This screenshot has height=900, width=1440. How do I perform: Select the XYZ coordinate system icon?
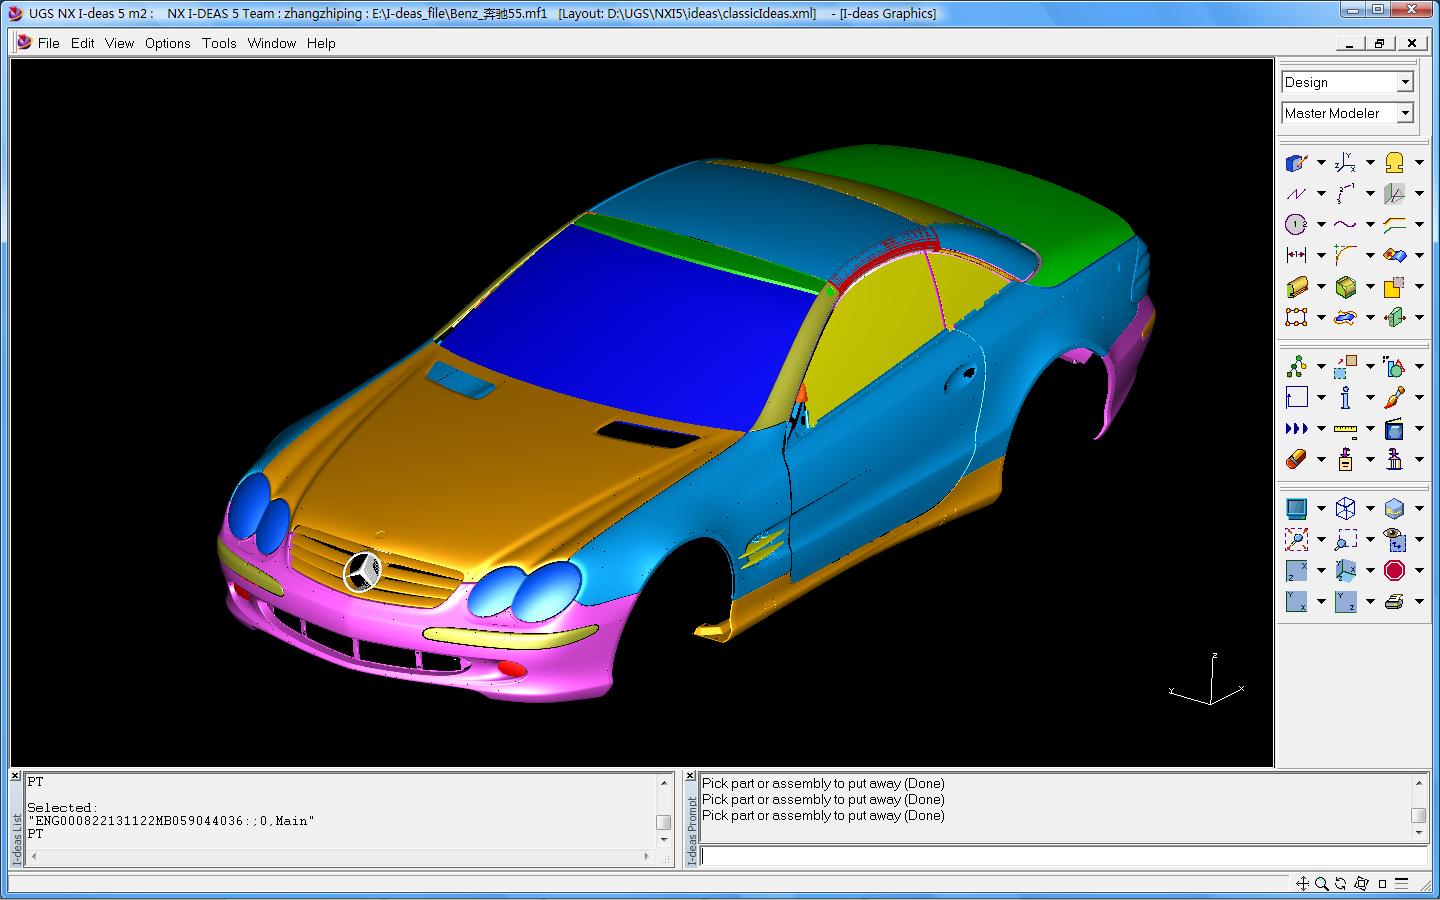(1345, 162)
